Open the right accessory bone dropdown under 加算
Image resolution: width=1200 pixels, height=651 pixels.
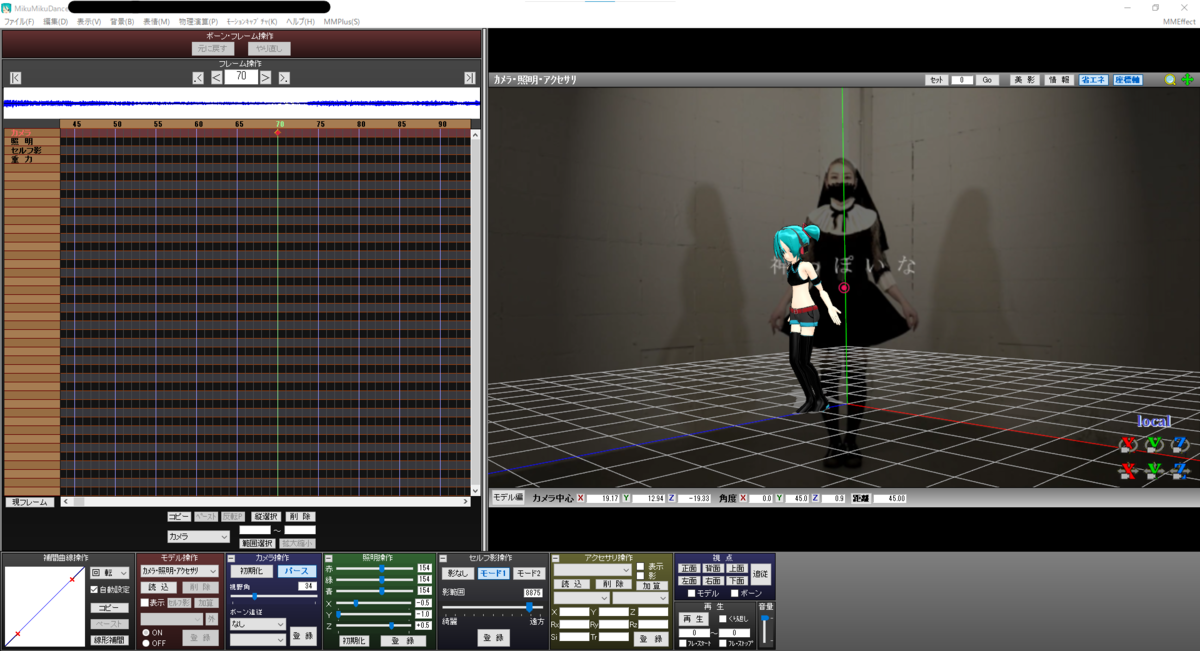pos(640,598)
